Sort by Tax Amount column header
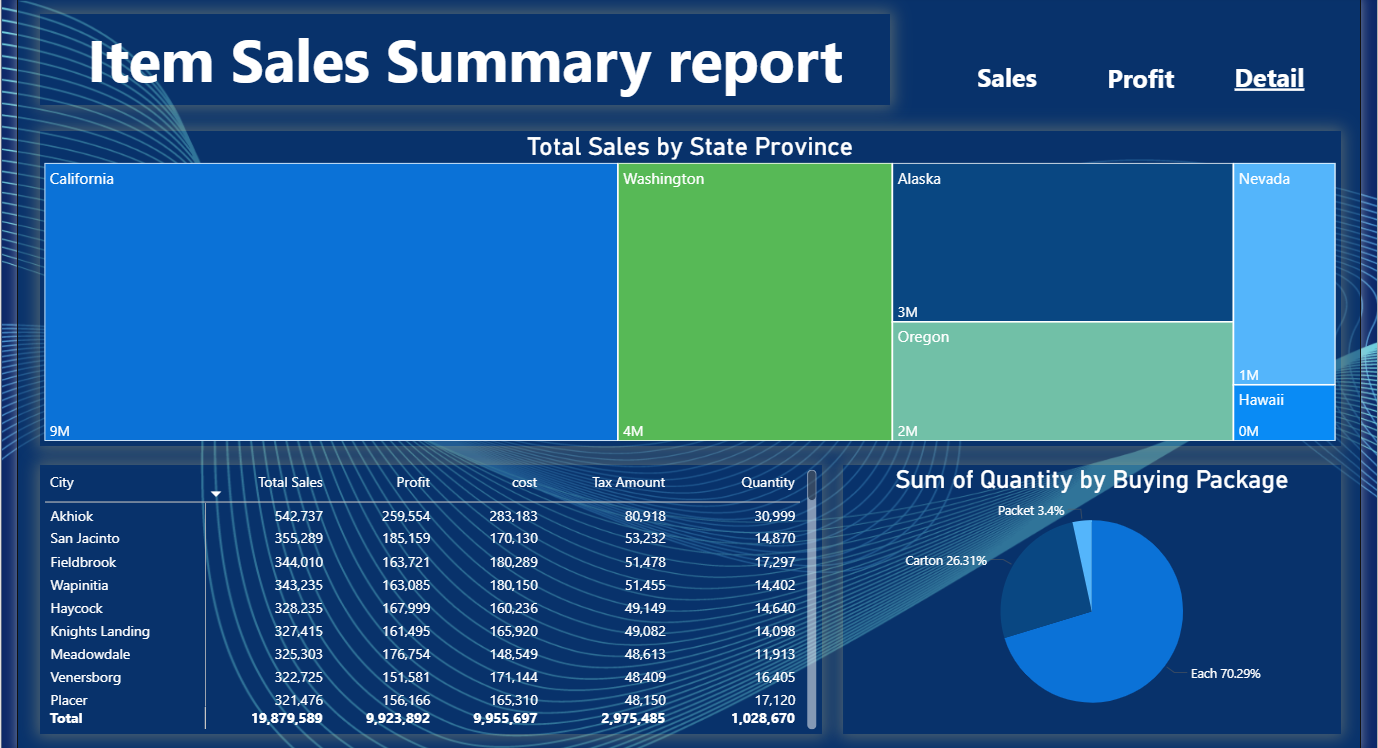This screenshot has height=748, width=1378. (x=628, y=482)
